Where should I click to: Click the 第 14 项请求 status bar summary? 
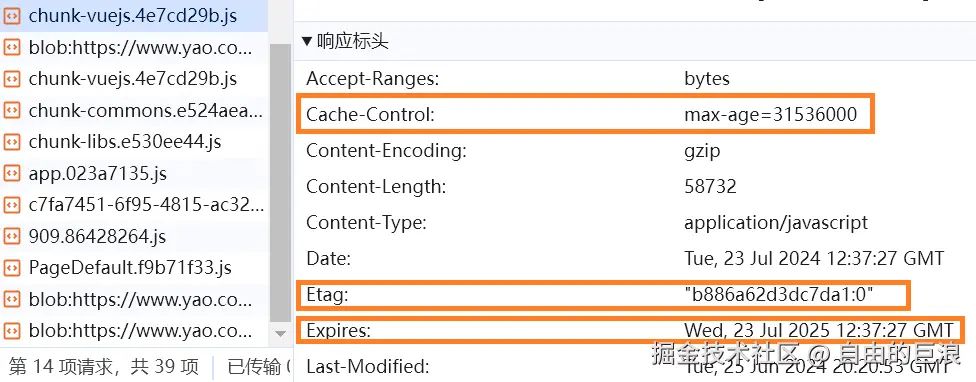[x=104, y=367]
